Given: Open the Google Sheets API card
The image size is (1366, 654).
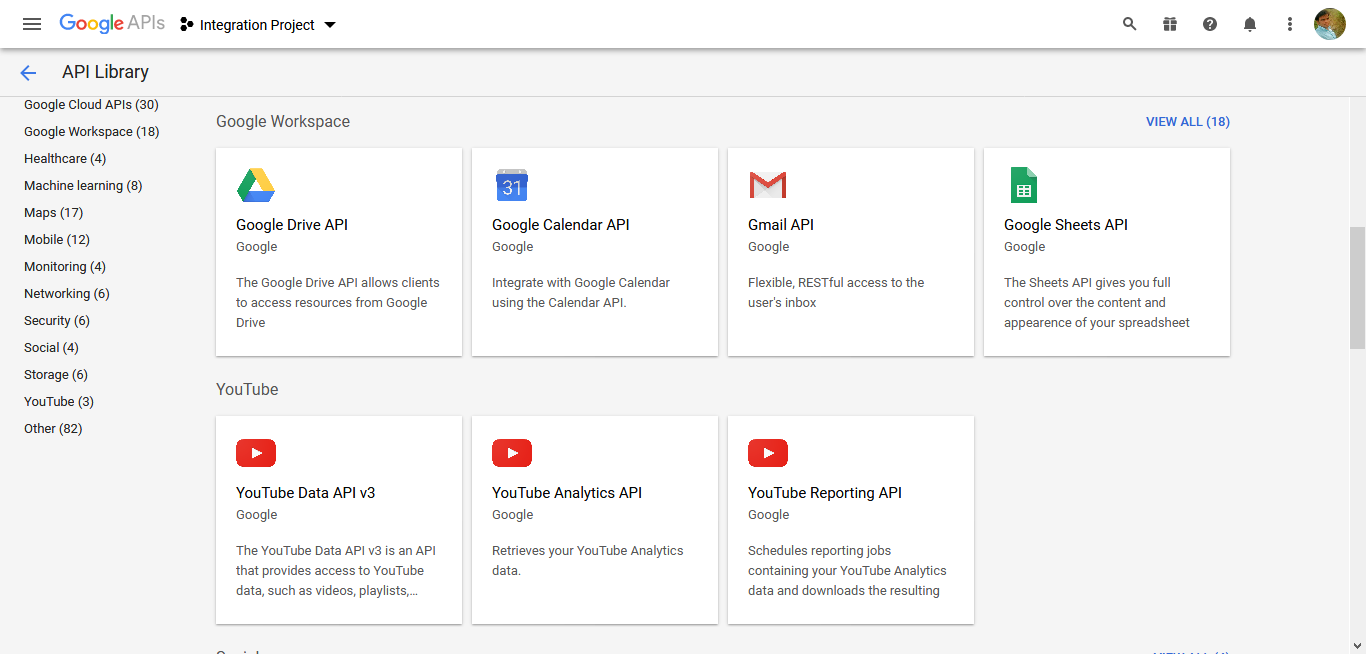Looking at the screenshot, I should click(1106, 252).
